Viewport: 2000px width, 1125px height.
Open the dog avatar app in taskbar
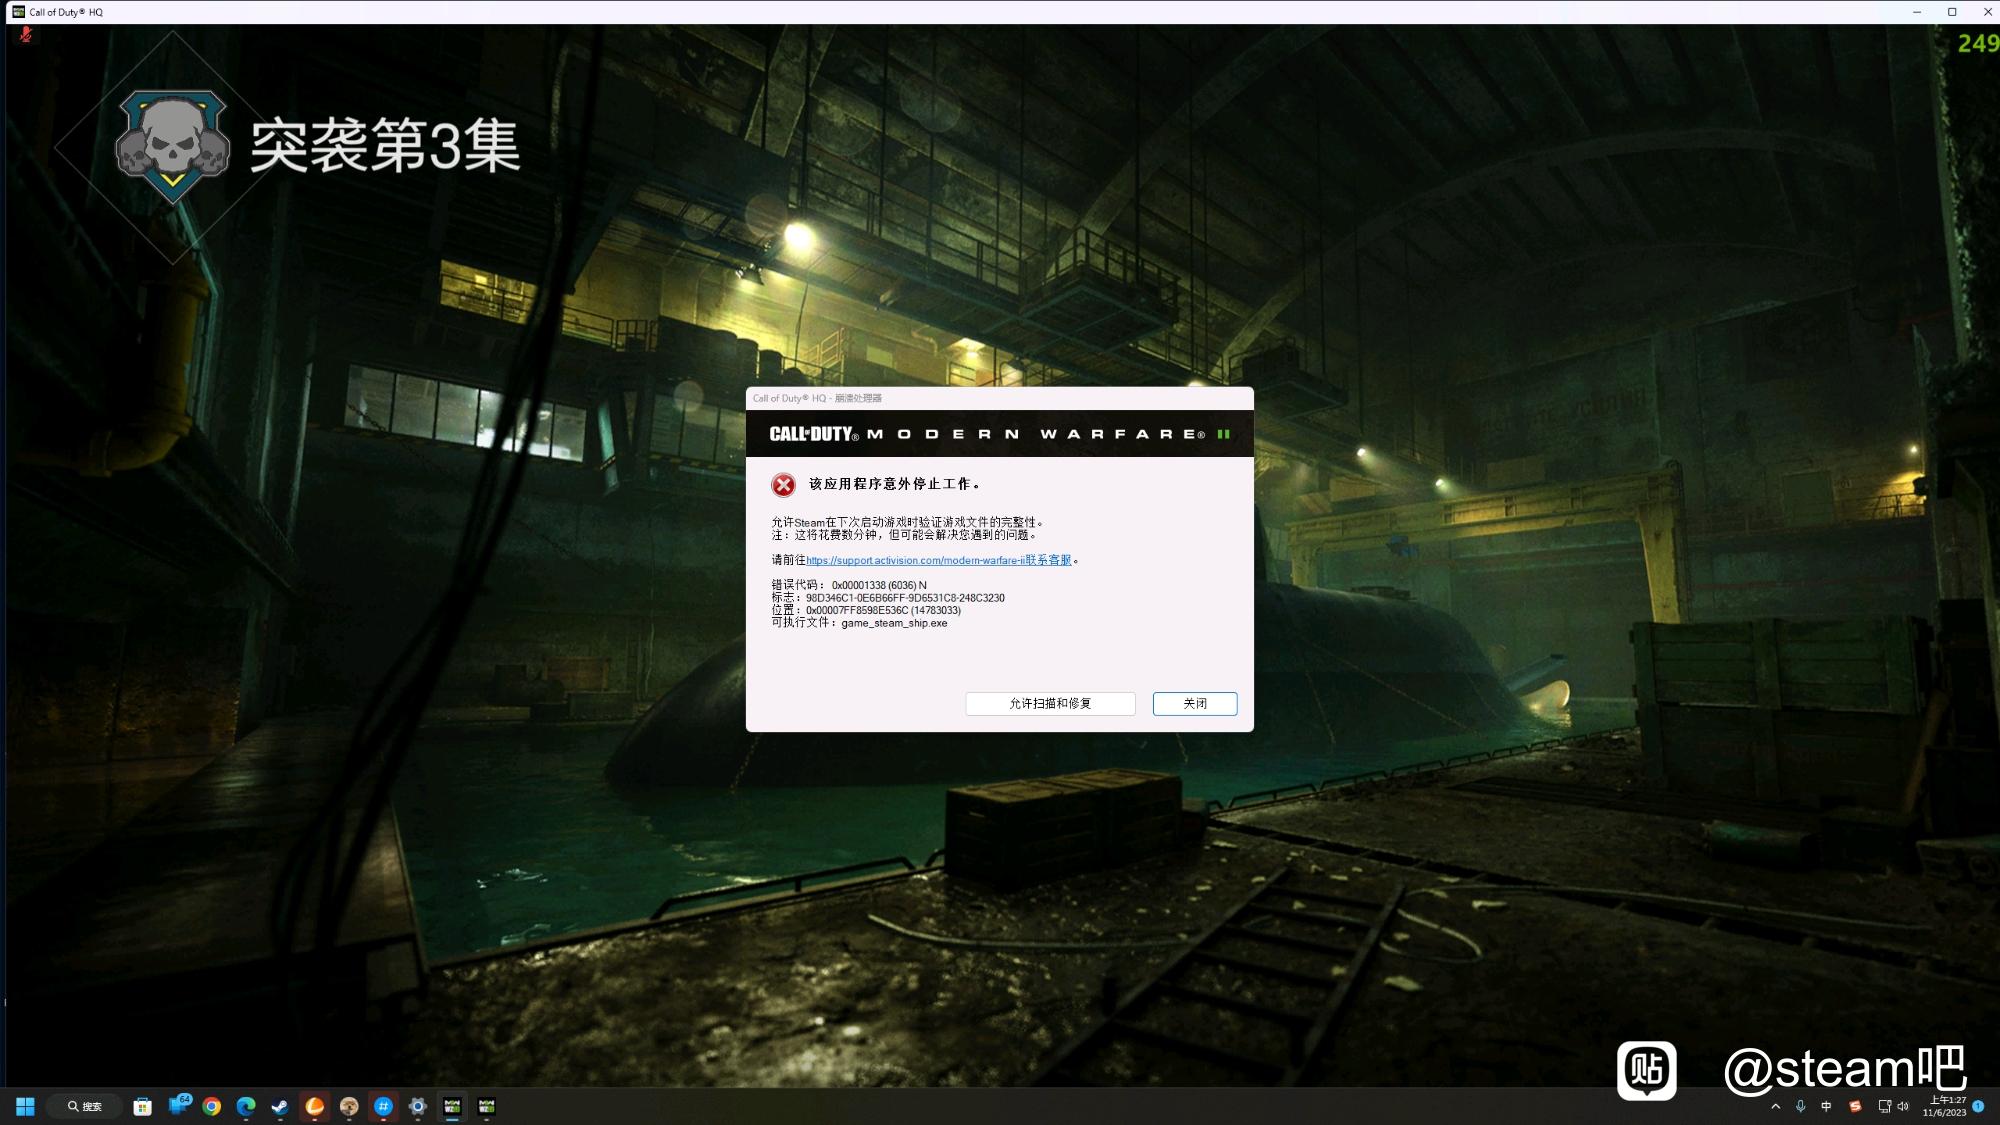(x=349, y=1106)
